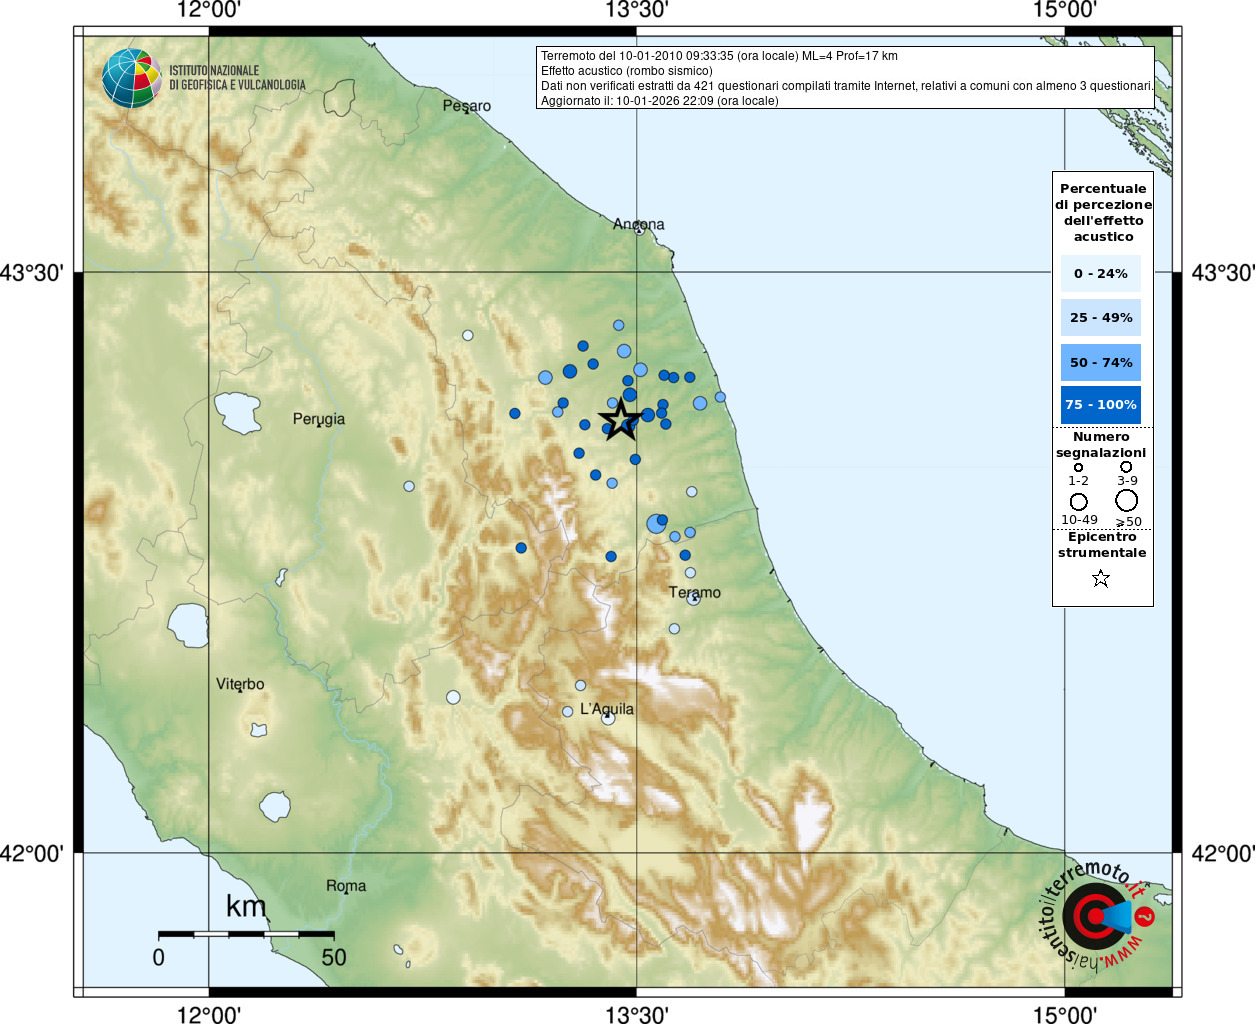Click the L'Aquila city label
This screenshot has height=1024, width=1255.
[x=607, y=709]
